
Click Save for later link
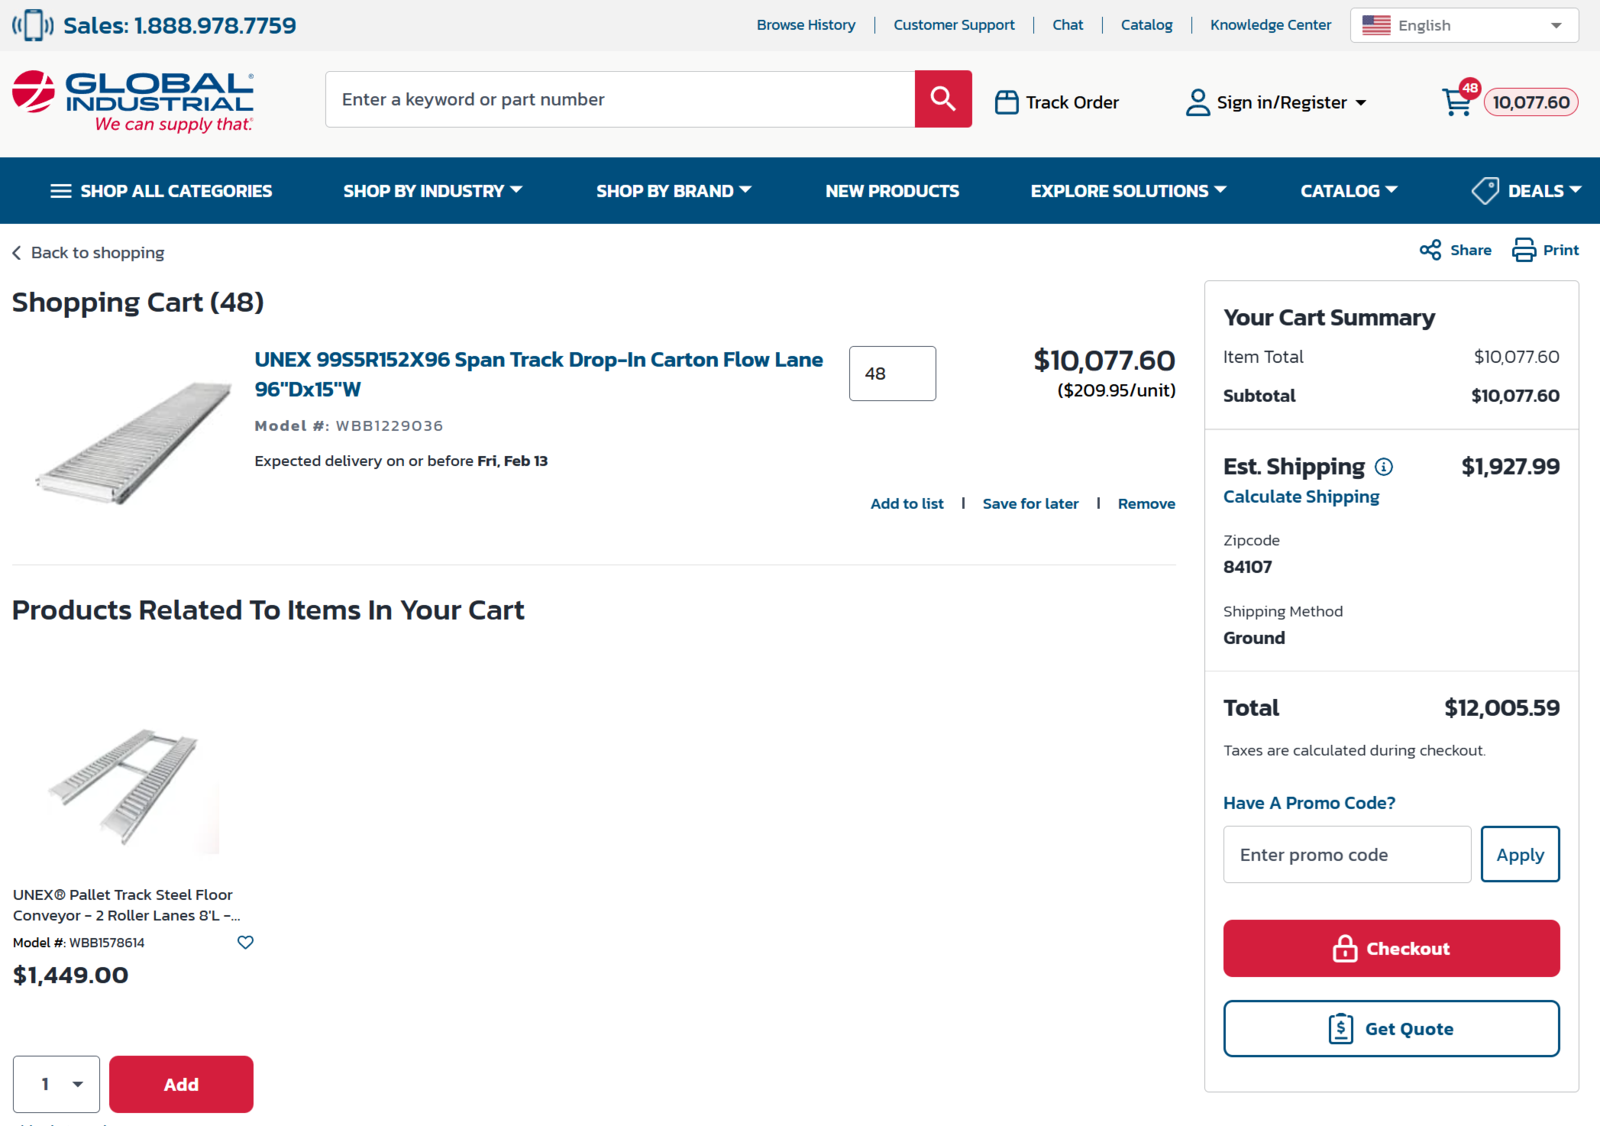[x=1030, y=504]
